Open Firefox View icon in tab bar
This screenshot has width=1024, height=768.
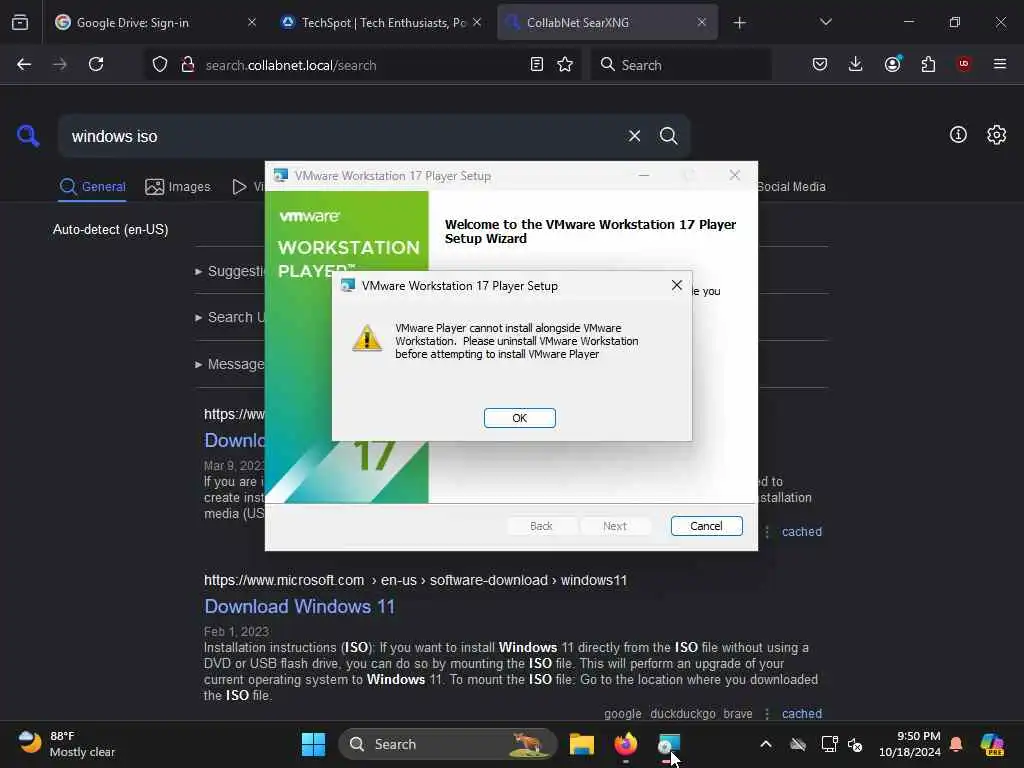[x=20, y=23]
